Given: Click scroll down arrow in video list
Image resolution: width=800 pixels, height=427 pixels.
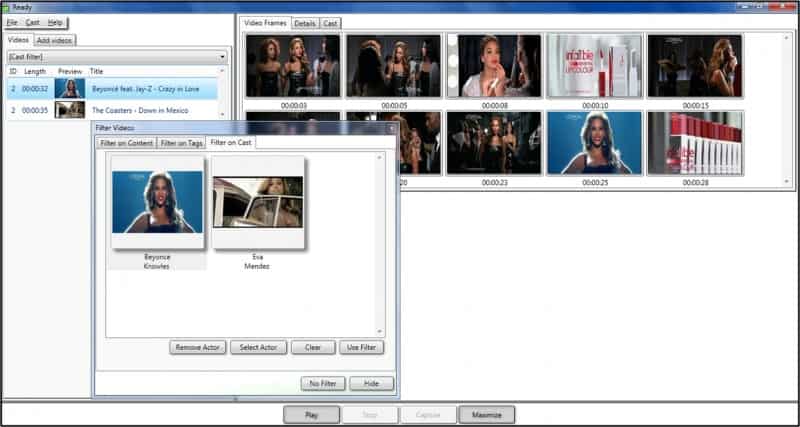Looking at the screenshot, I should [222, 115].
